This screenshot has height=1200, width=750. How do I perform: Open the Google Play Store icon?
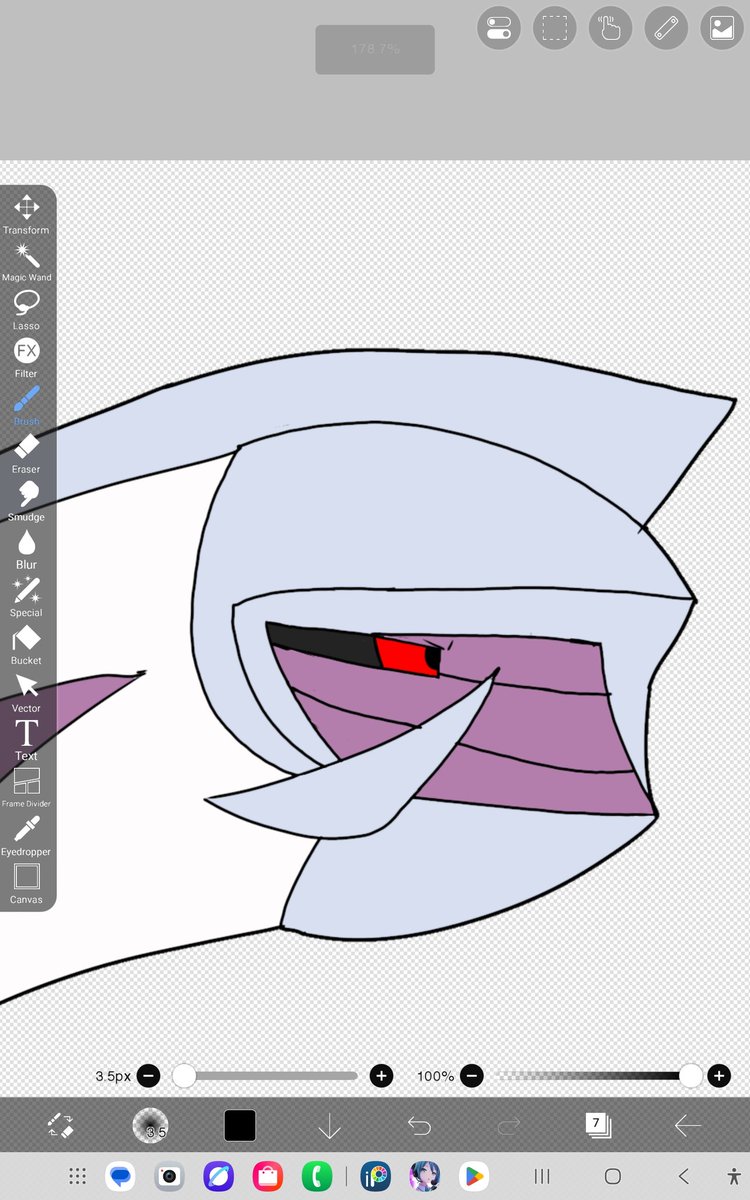click(474, 1177)
